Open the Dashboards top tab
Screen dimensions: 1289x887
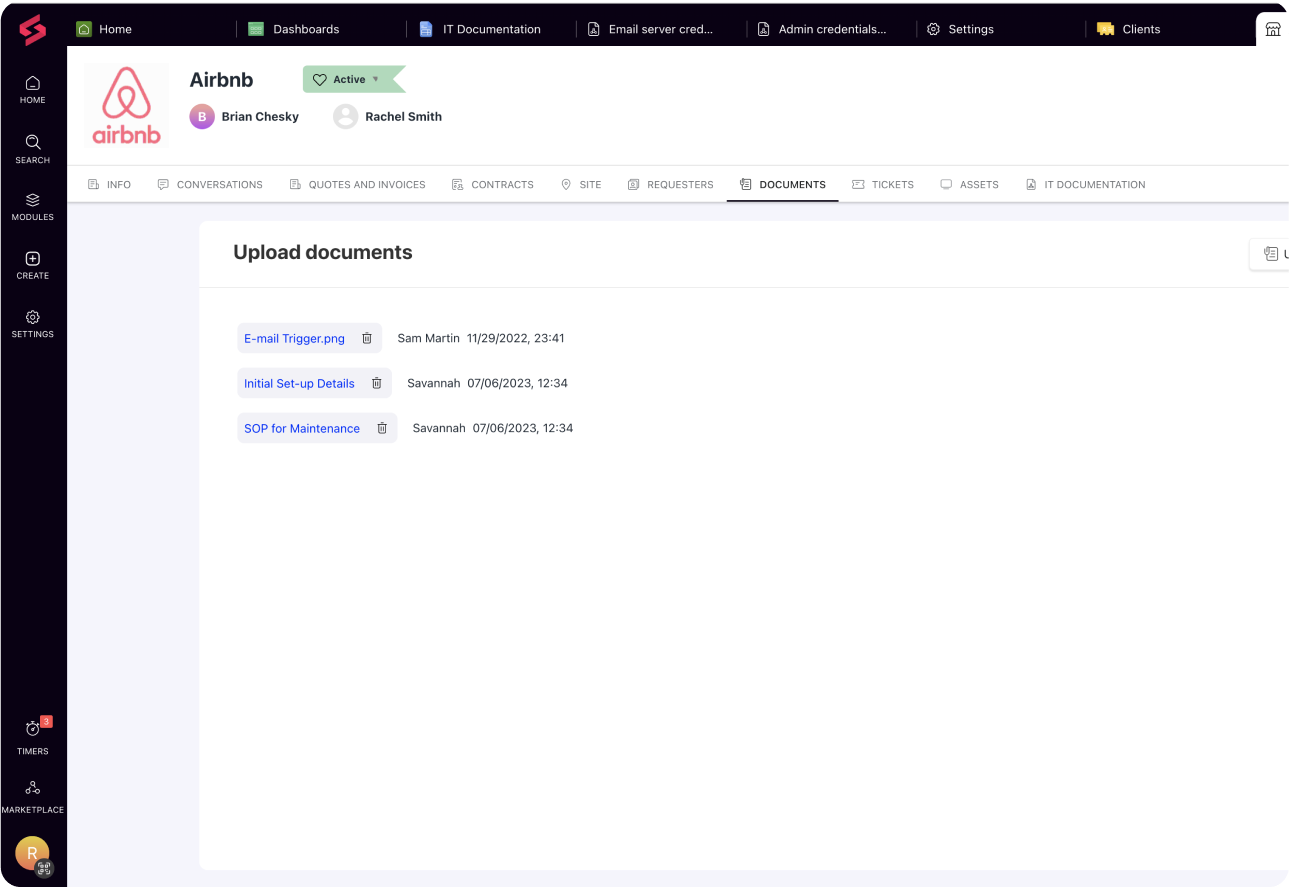click(295, 29)
